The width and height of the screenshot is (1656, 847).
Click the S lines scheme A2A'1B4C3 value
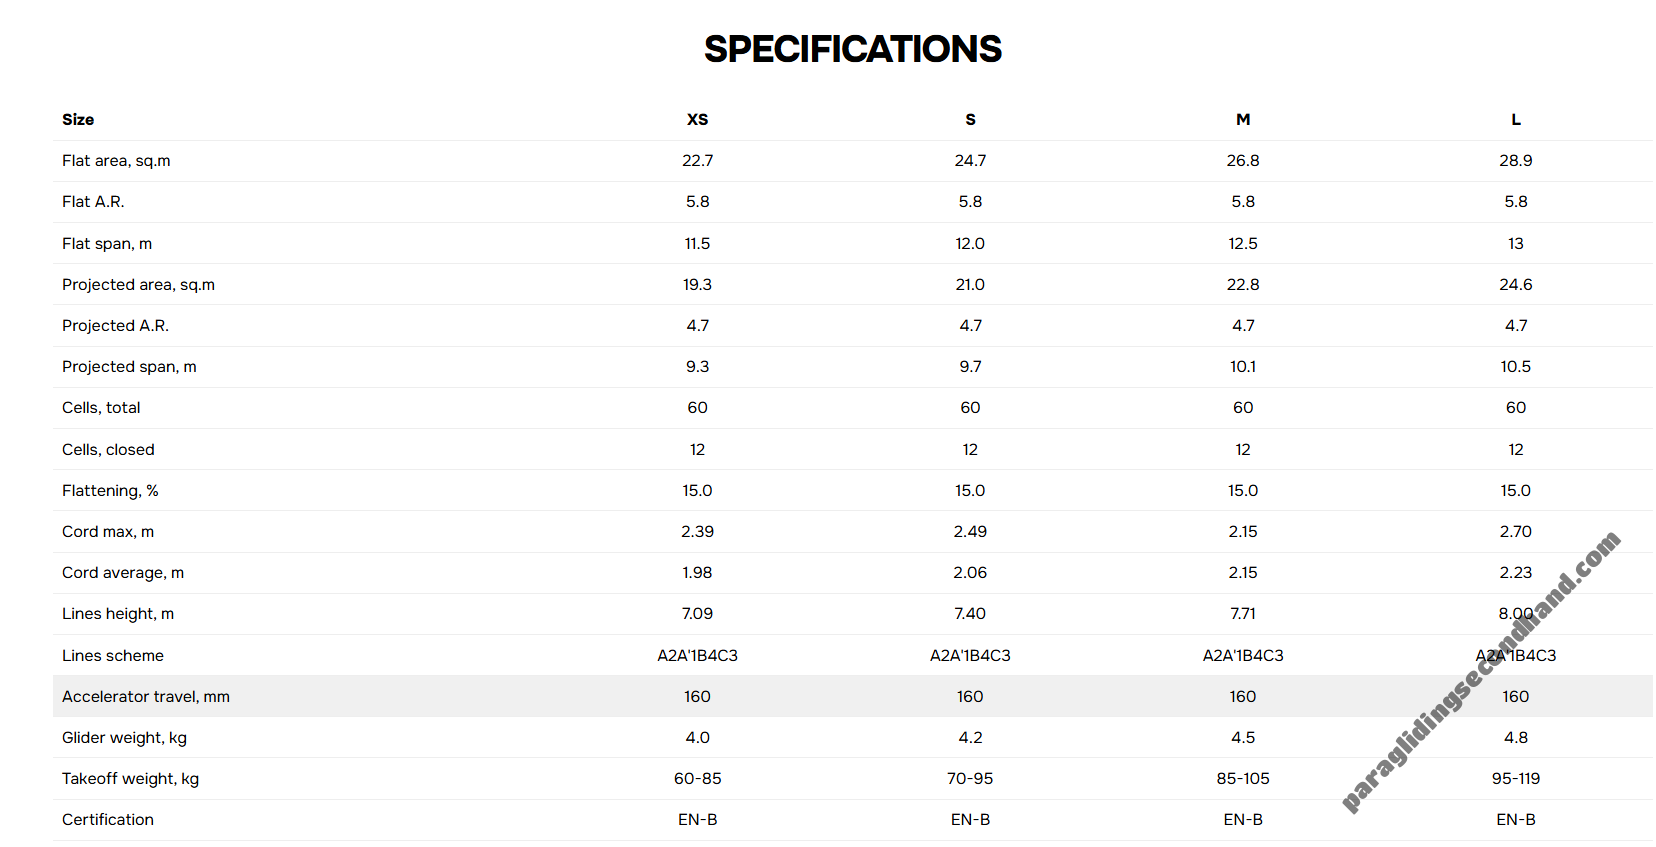970,656
